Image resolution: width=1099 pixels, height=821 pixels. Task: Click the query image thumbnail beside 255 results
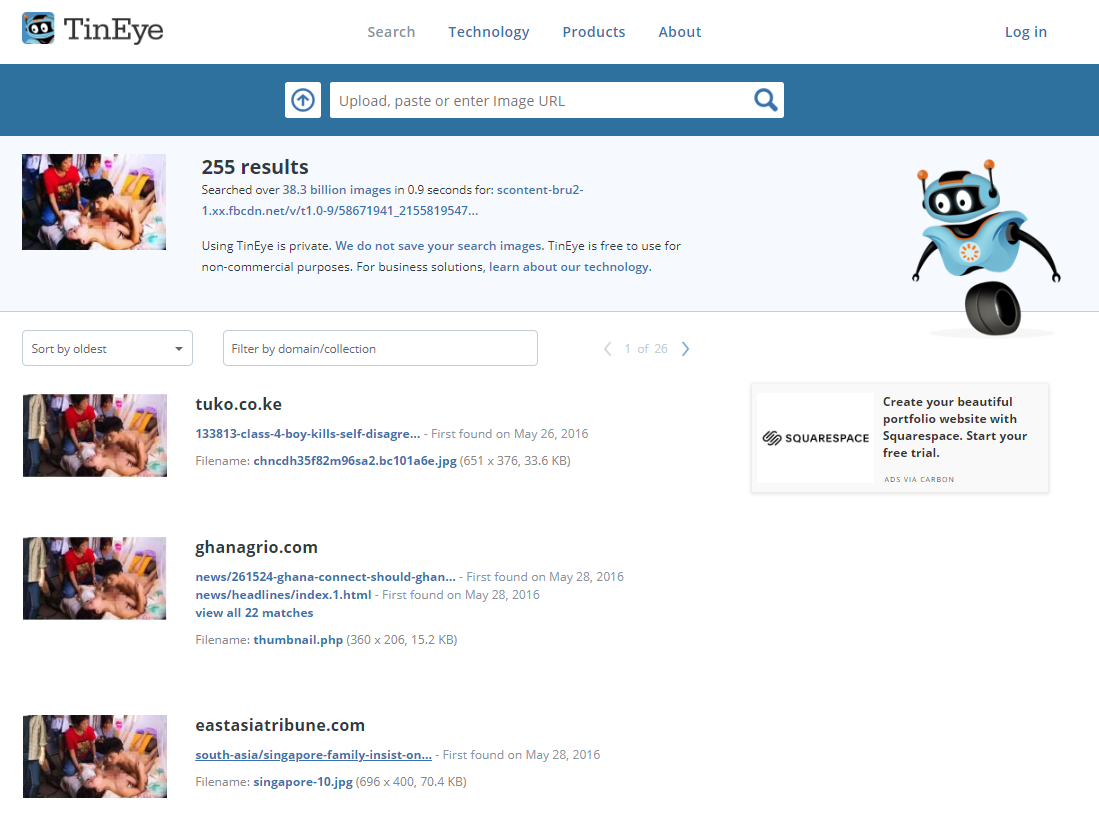tap(94, 202)
